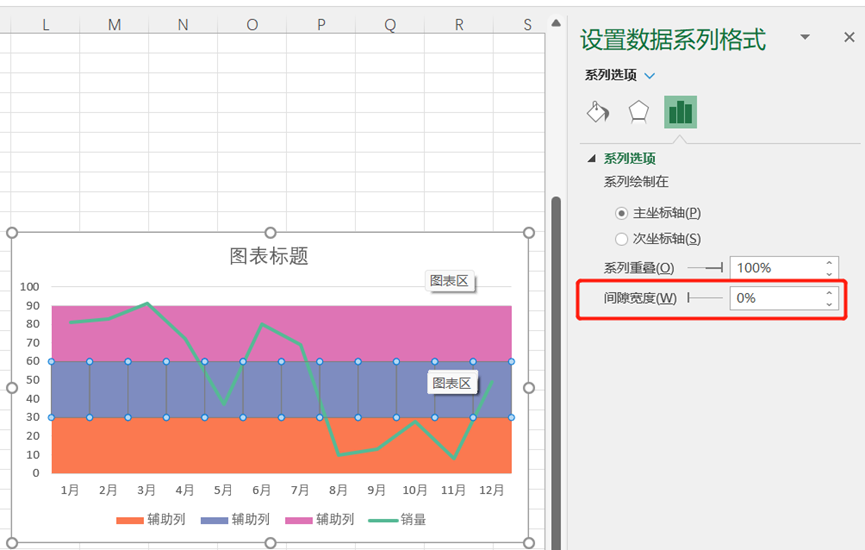Click the vertical scrollbar thumb
865x550 pixels.
(556, 372)
